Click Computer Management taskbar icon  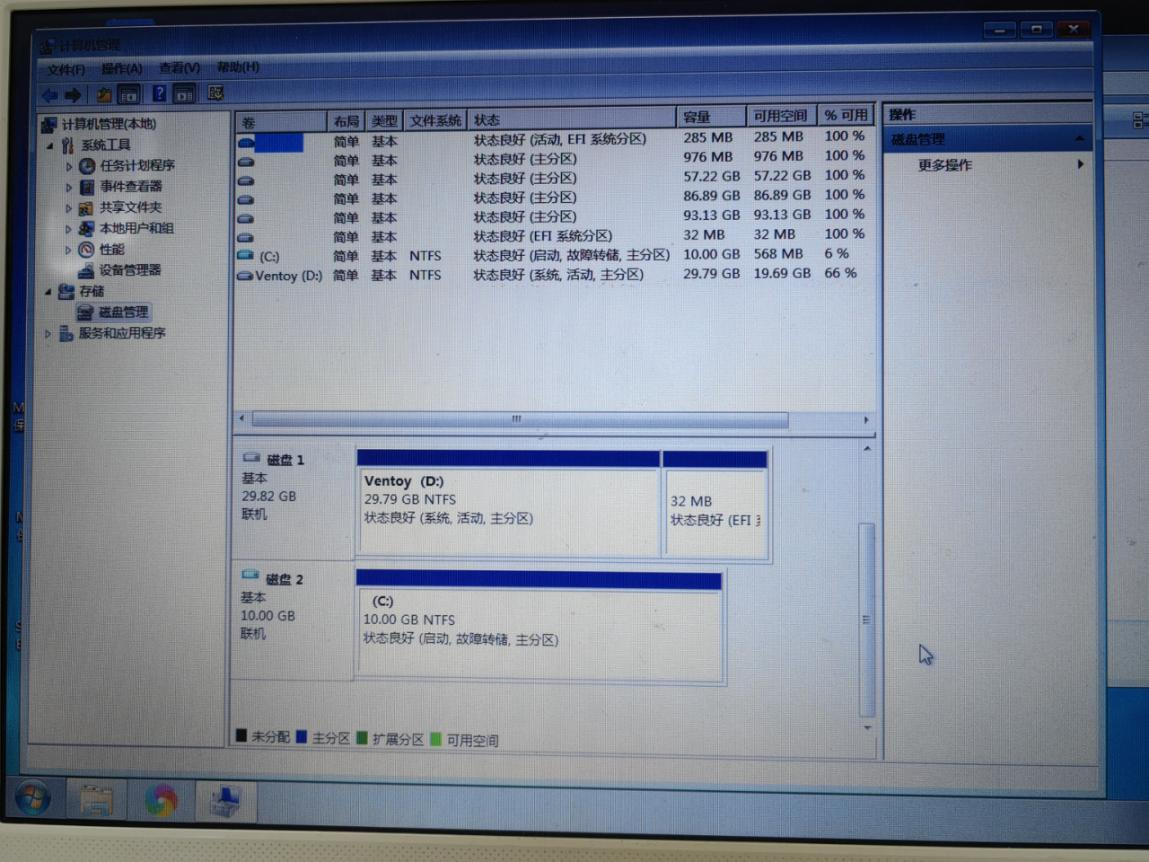coord(225,800)
